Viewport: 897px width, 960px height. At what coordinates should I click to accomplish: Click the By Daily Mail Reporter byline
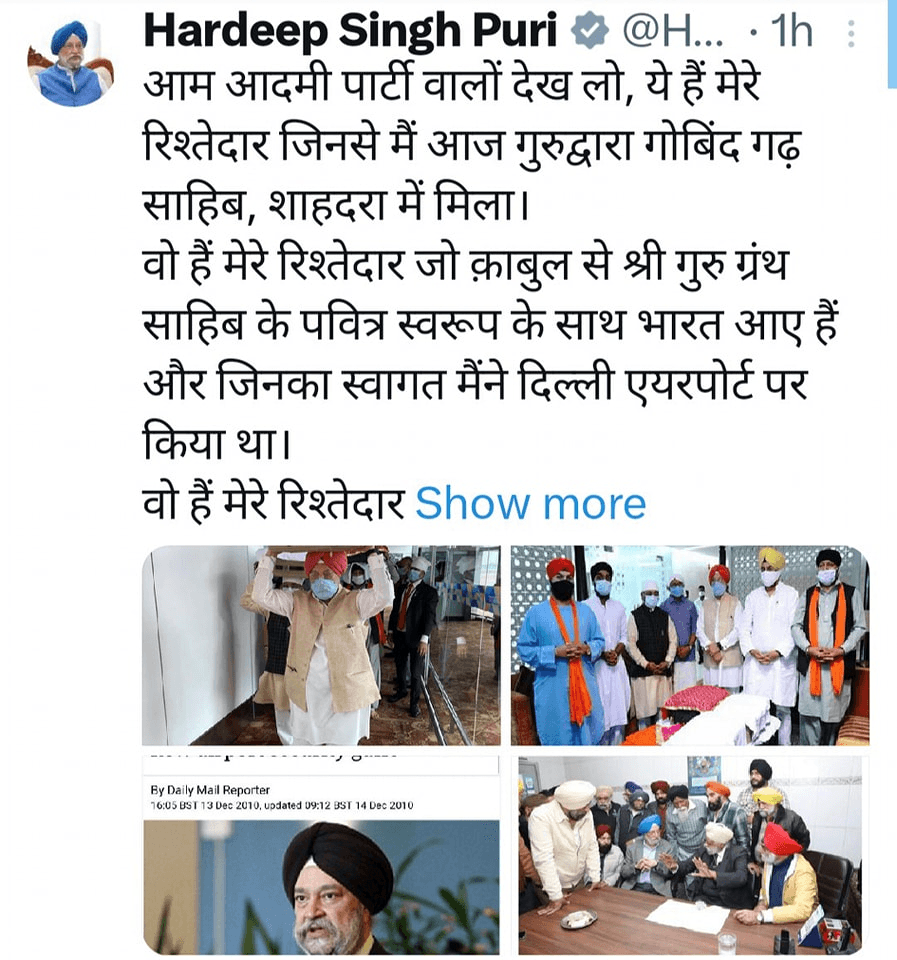(210, 790)
